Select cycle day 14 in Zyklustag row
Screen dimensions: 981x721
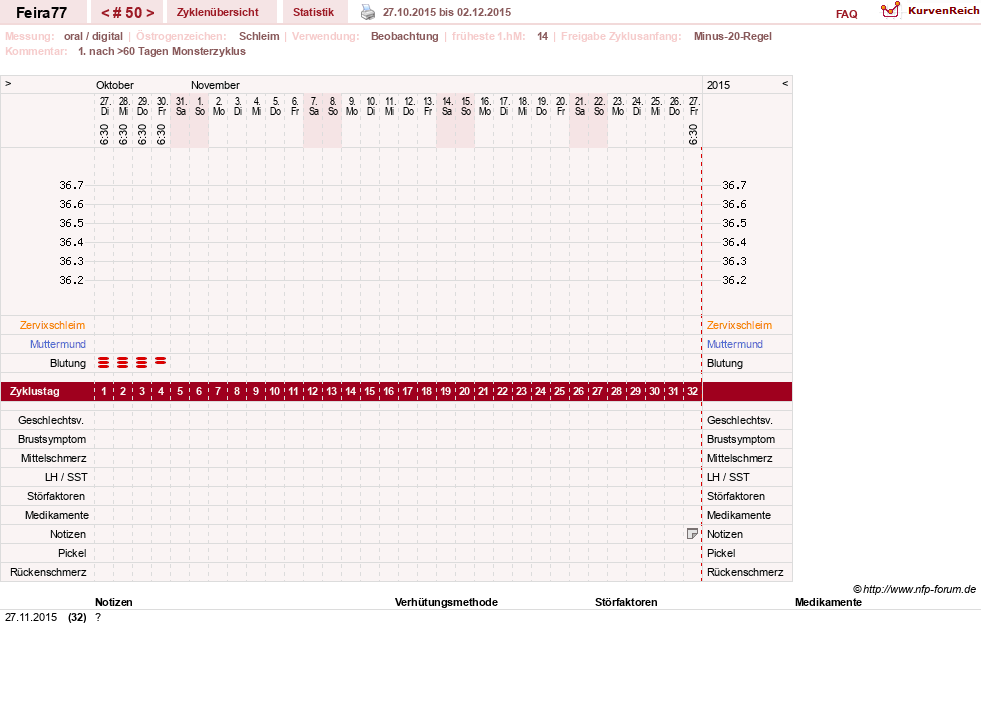coord(350,391)
